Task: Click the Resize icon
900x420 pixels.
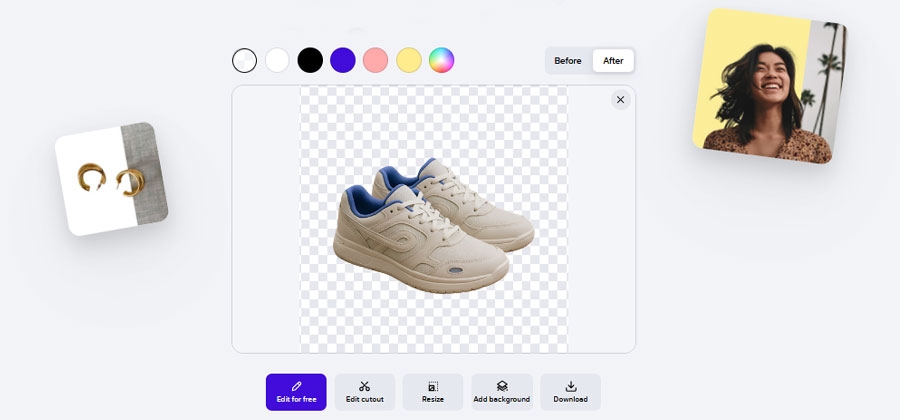Action: click(x=433, y=386)
